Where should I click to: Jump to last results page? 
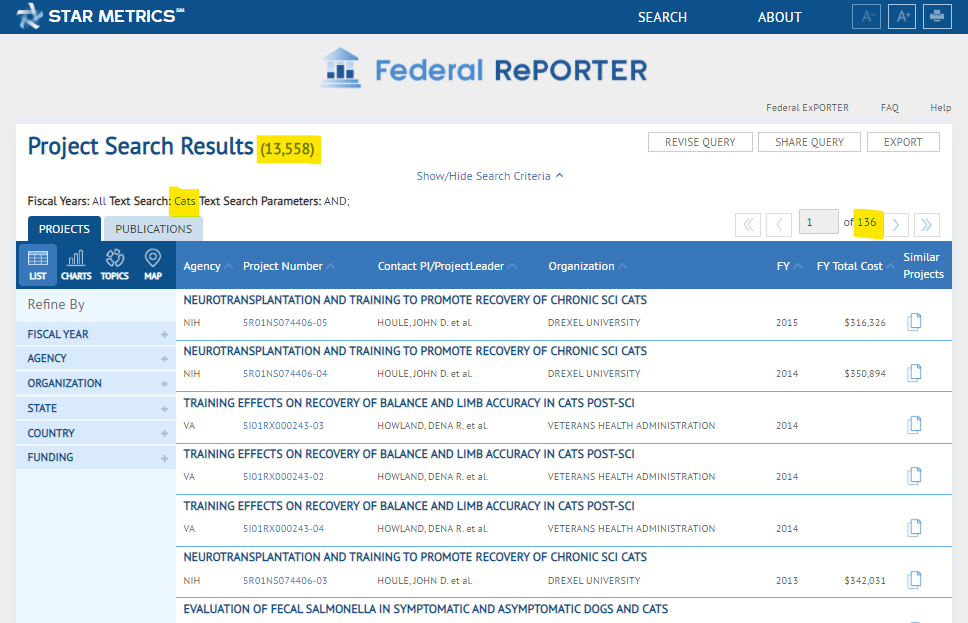coord(927,224)
